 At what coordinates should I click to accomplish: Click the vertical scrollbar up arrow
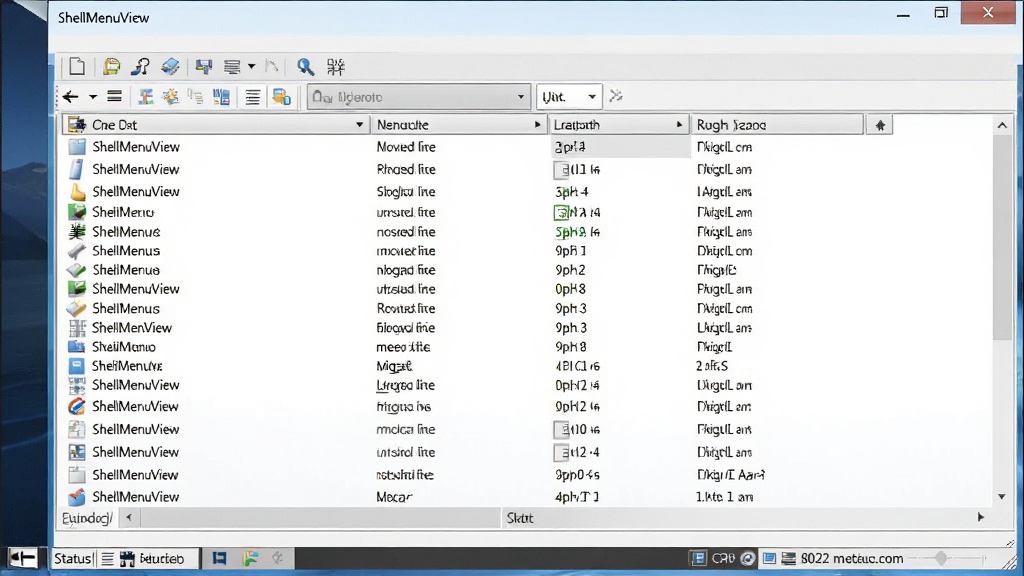click(x=1002, y=125)
